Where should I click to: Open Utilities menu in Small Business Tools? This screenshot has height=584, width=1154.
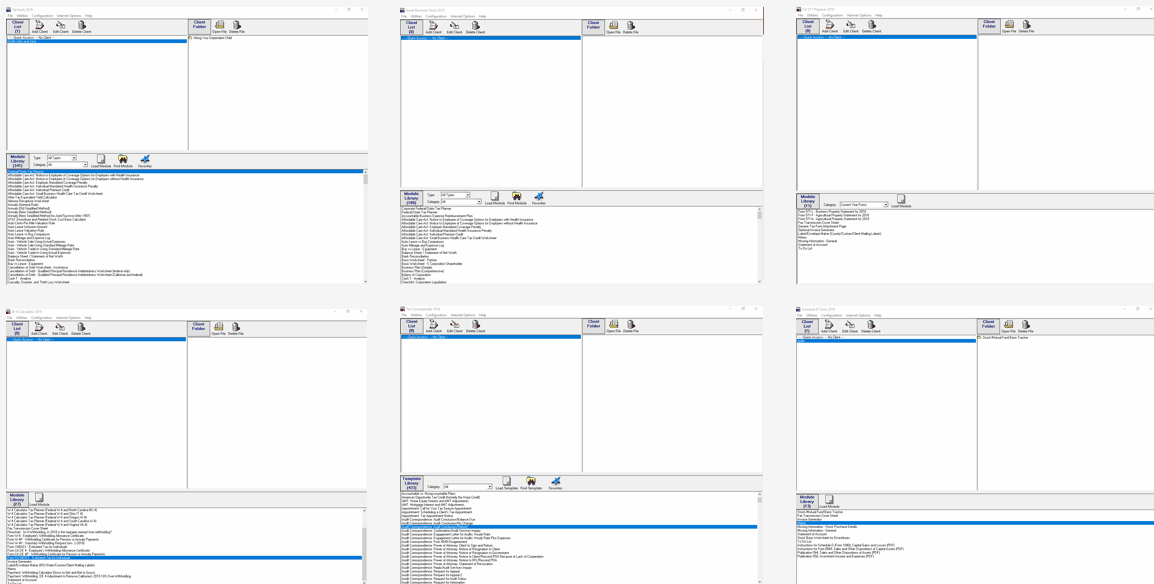417,15
